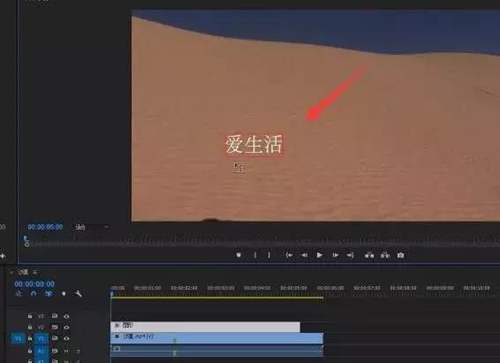Select the 爱生活 text in preview
The image size is (500, 363).
[254, 144]
